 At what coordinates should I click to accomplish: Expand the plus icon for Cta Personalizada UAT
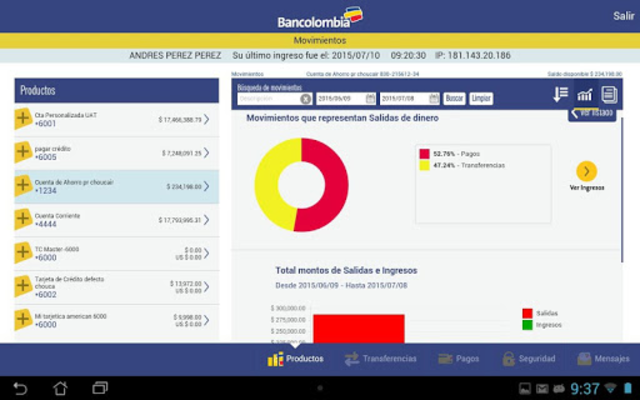pyautogui.click(x=23, y=119)
